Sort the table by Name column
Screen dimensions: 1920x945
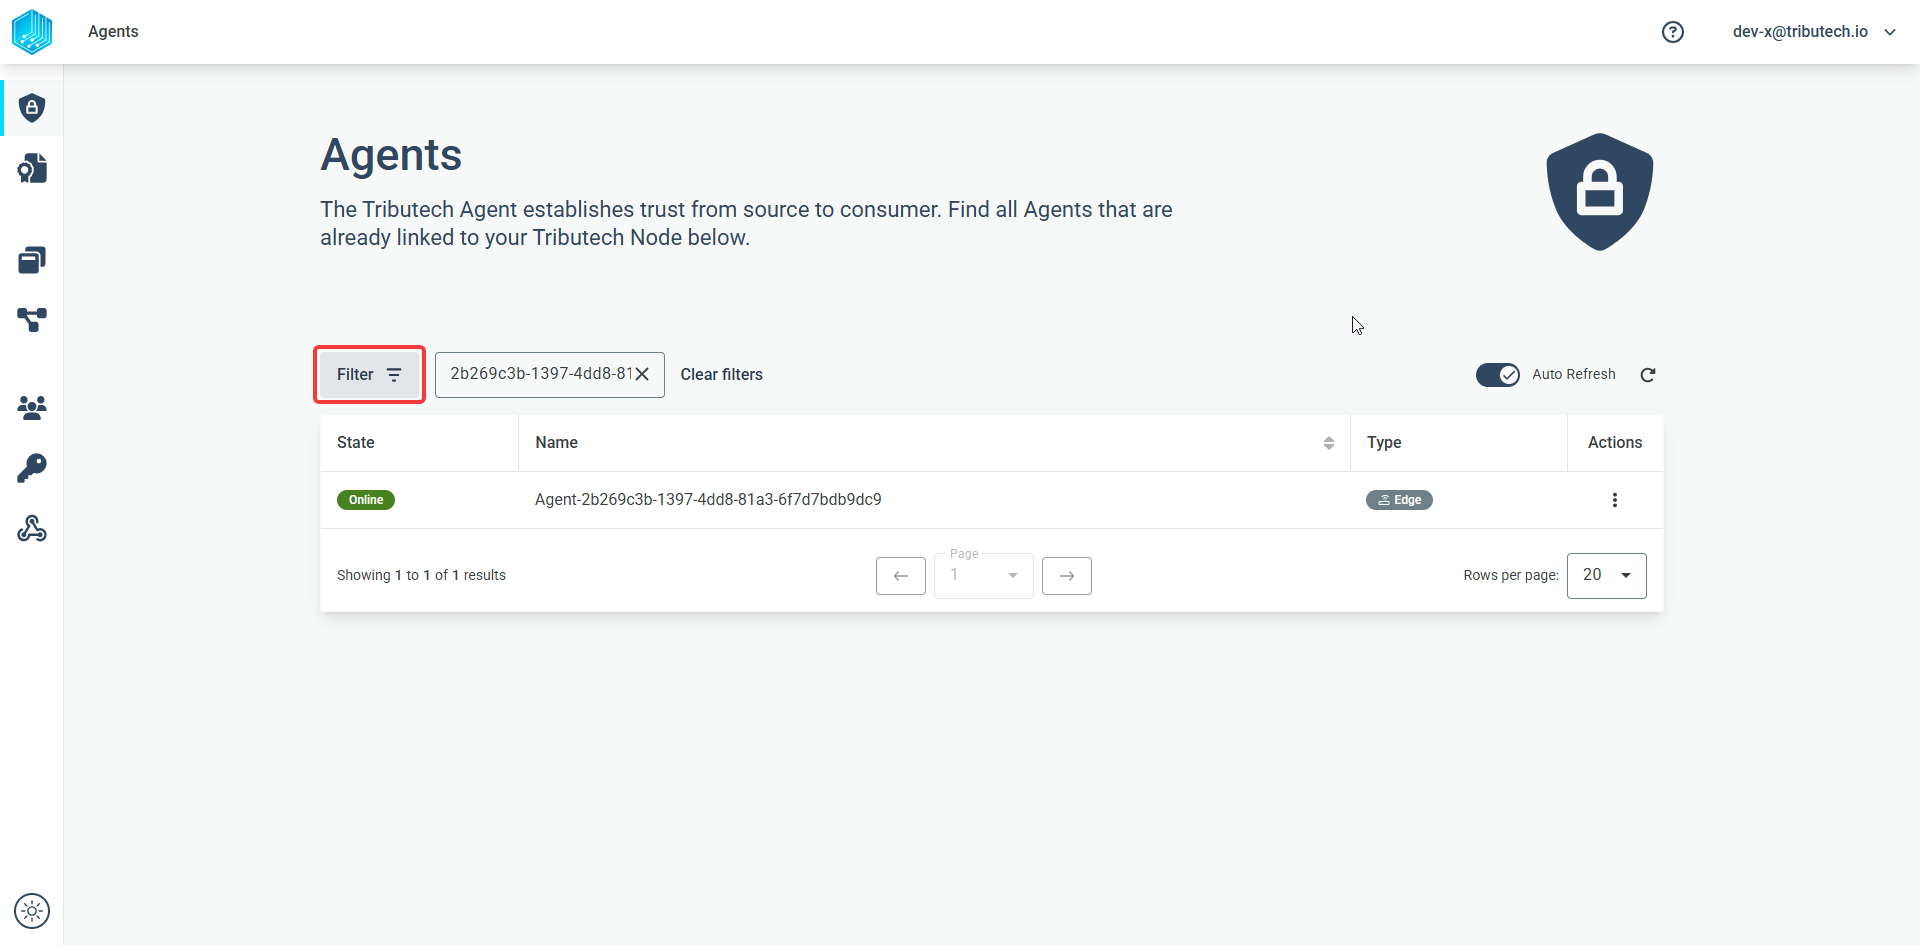[x=1328, y=443]
